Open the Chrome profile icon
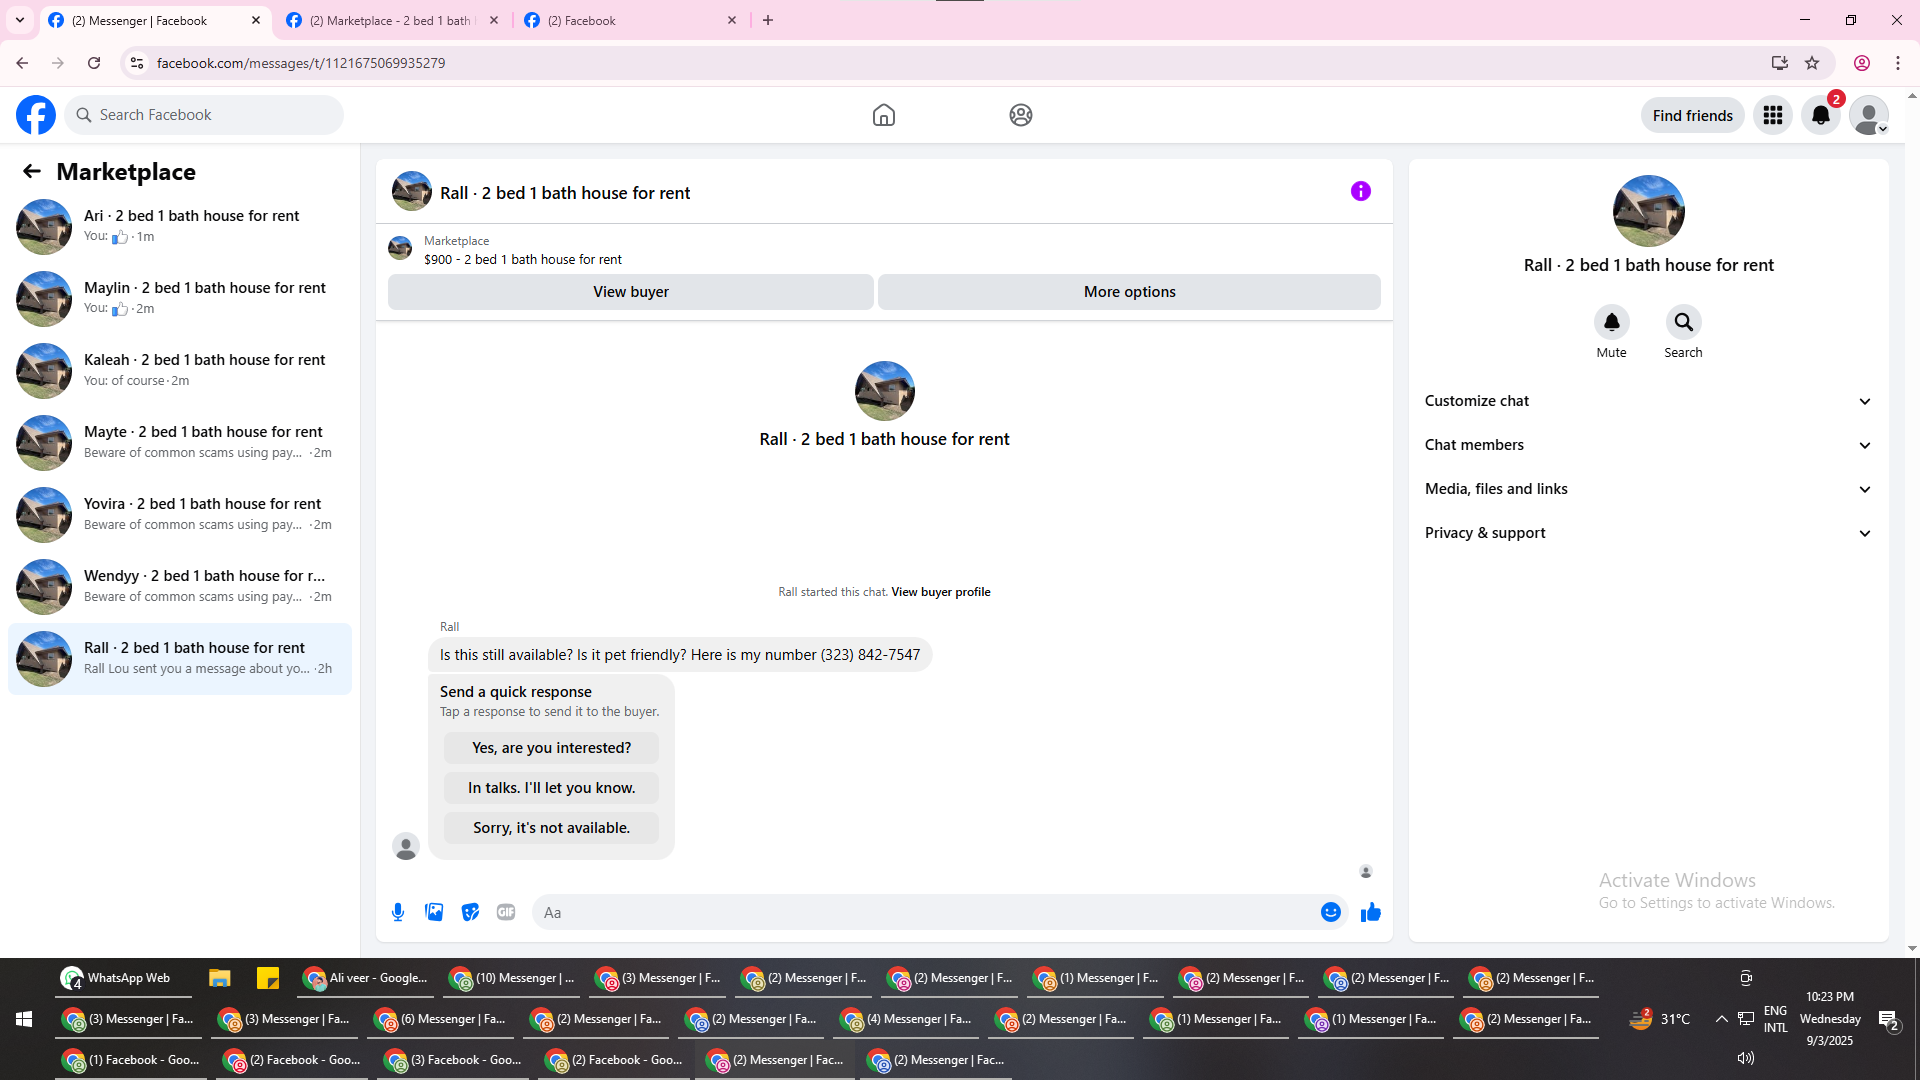This screenshot has height=1080, width=1920. coord(1862,63)
